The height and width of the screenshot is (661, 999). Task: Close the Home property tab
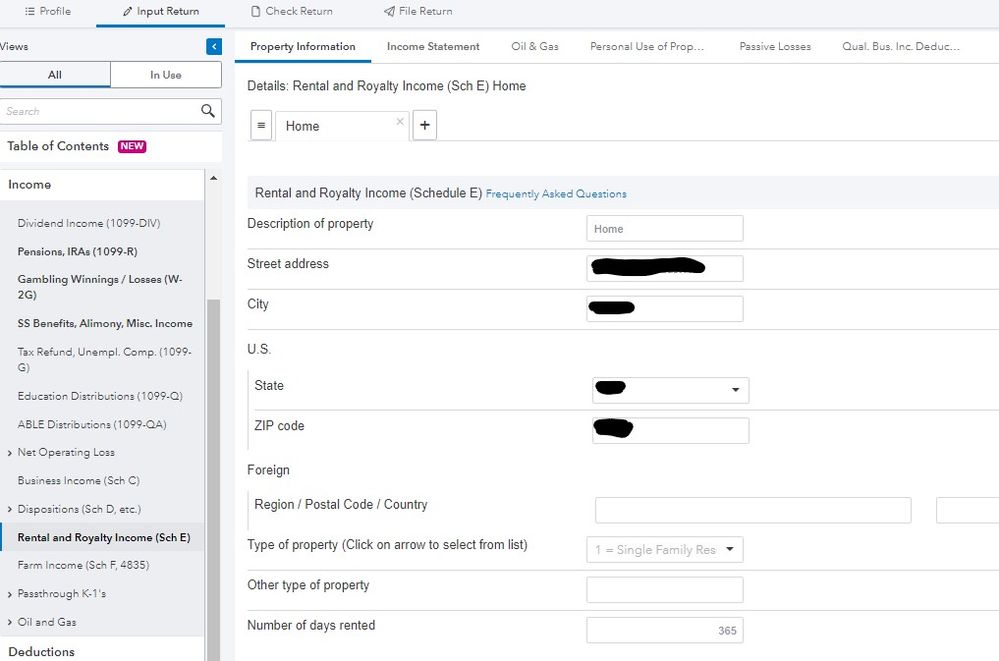point(400,122)
